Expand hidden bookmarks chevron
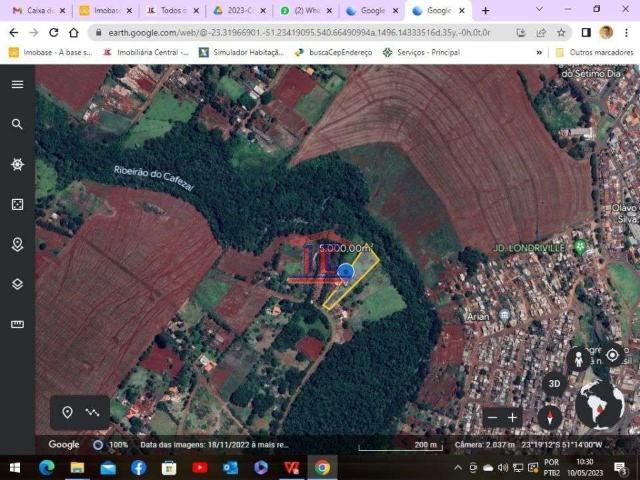 539,52
